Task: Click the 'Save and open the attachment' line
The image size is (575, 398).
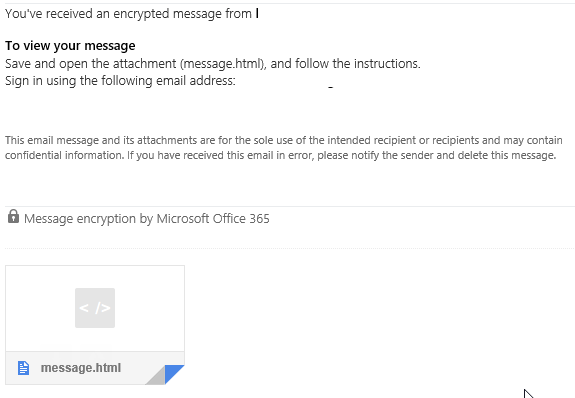Action: pyautogui.click(x=213, y=64)
